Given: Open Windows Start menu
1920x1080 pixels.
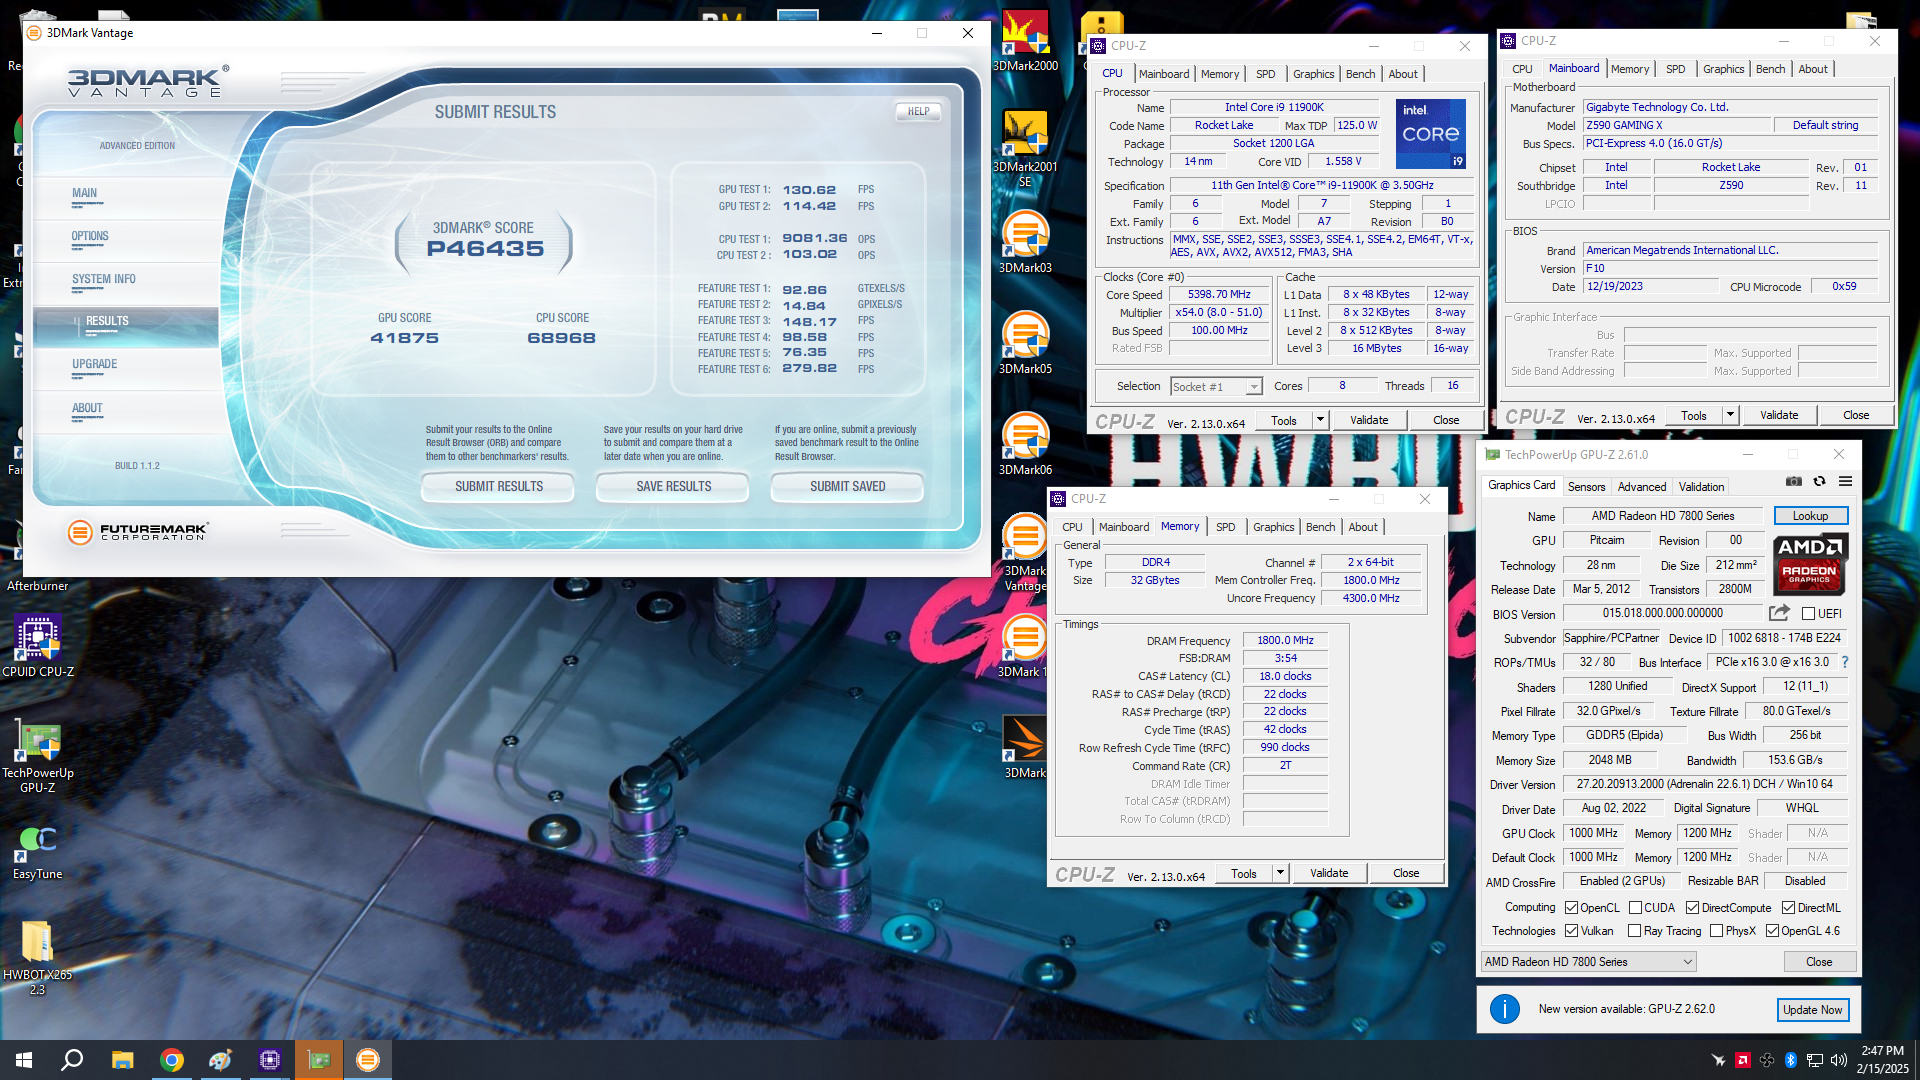Looking at the screenshot, I should (24, 1060).
